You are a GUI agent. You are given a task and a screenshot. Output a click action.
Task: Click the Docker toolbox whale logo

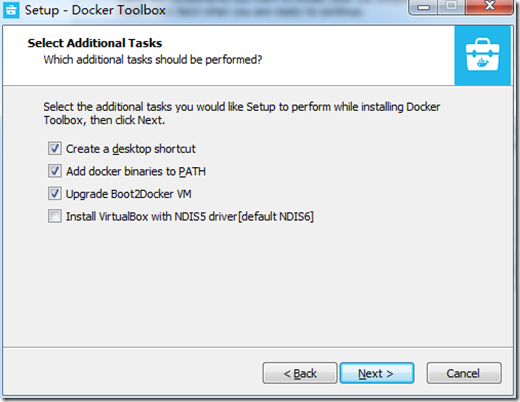(x=482, y=55)
